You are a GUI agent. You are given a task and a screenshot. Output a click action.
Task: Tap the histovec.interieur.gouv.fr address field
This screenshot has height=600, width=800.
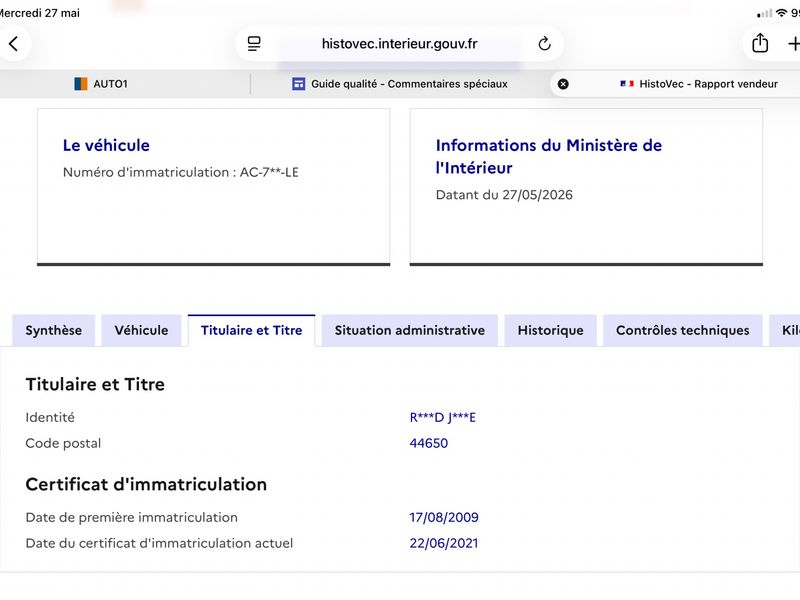(x=399, y=44)
